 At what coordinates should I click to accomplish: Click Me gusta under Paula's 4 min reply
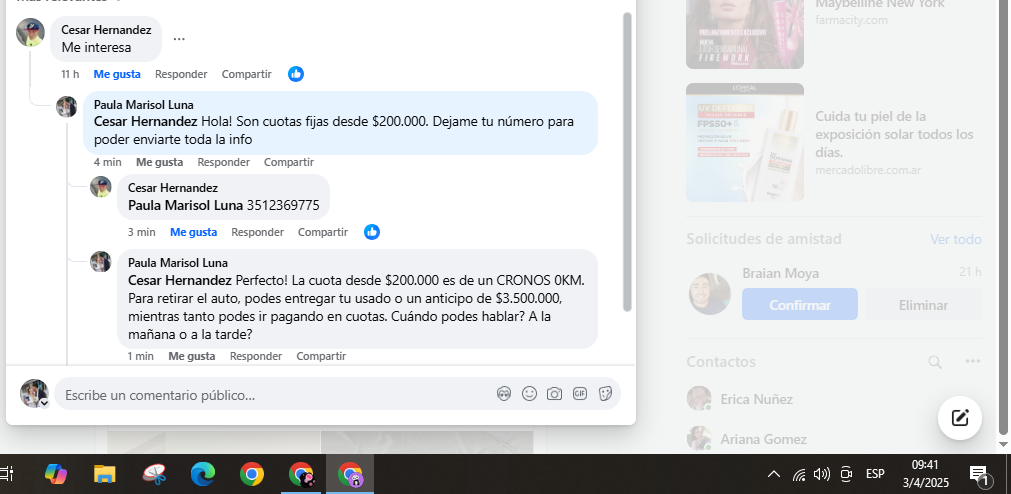click(x=159, y=163)
